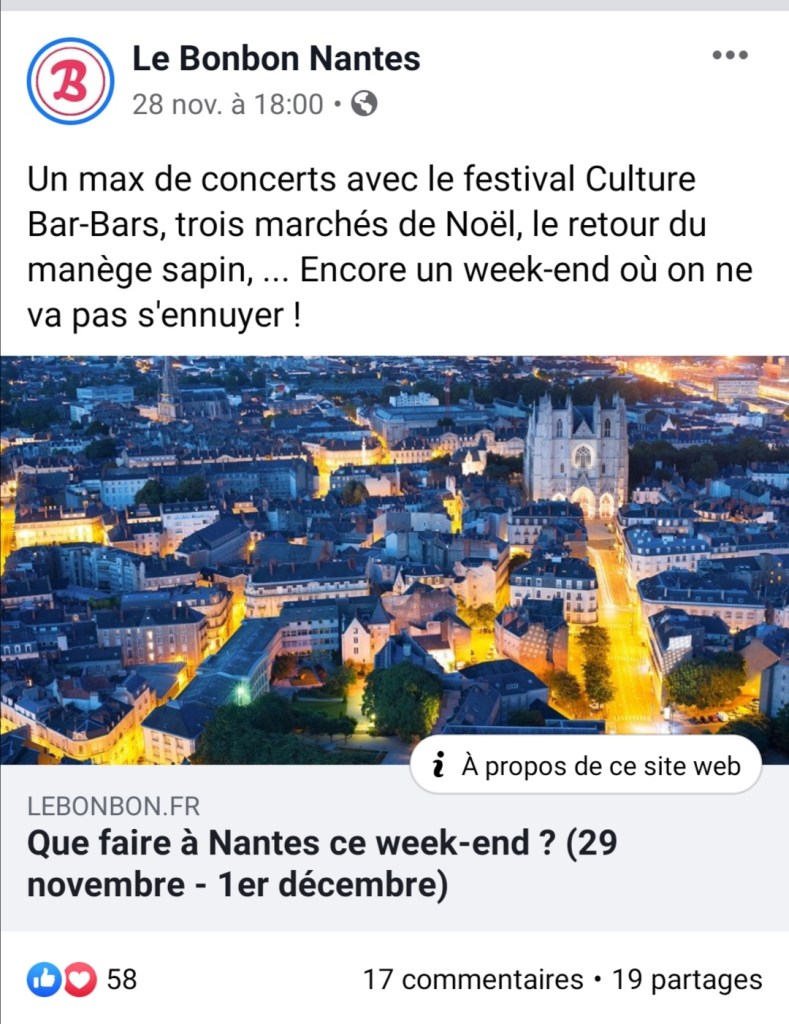
Task: Click the info 'i' icon
Action: point(438,767)
